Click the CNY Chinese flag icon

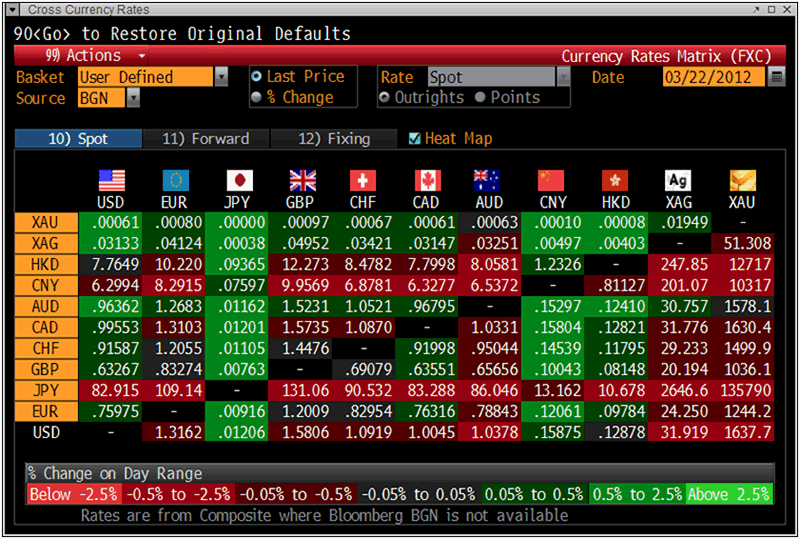click(x=551, y=181)
